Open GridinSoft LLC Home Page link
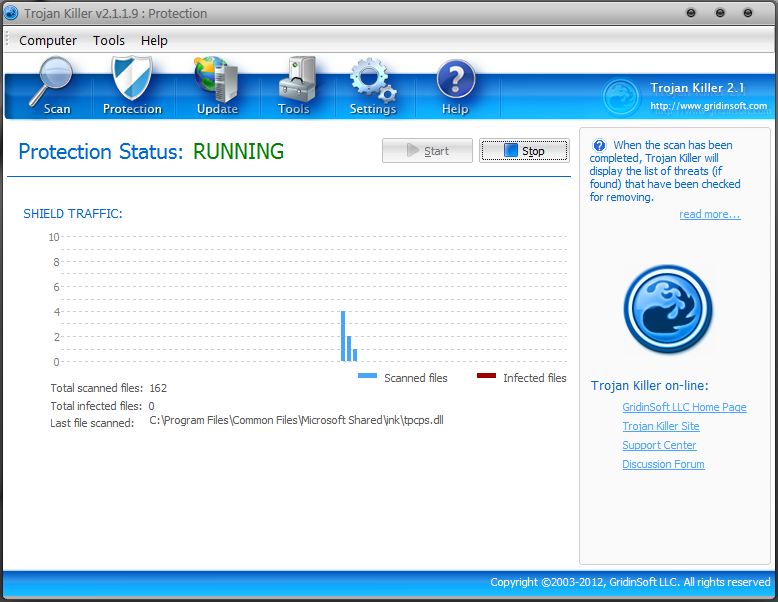778x602 pixels. click(684, 407)
